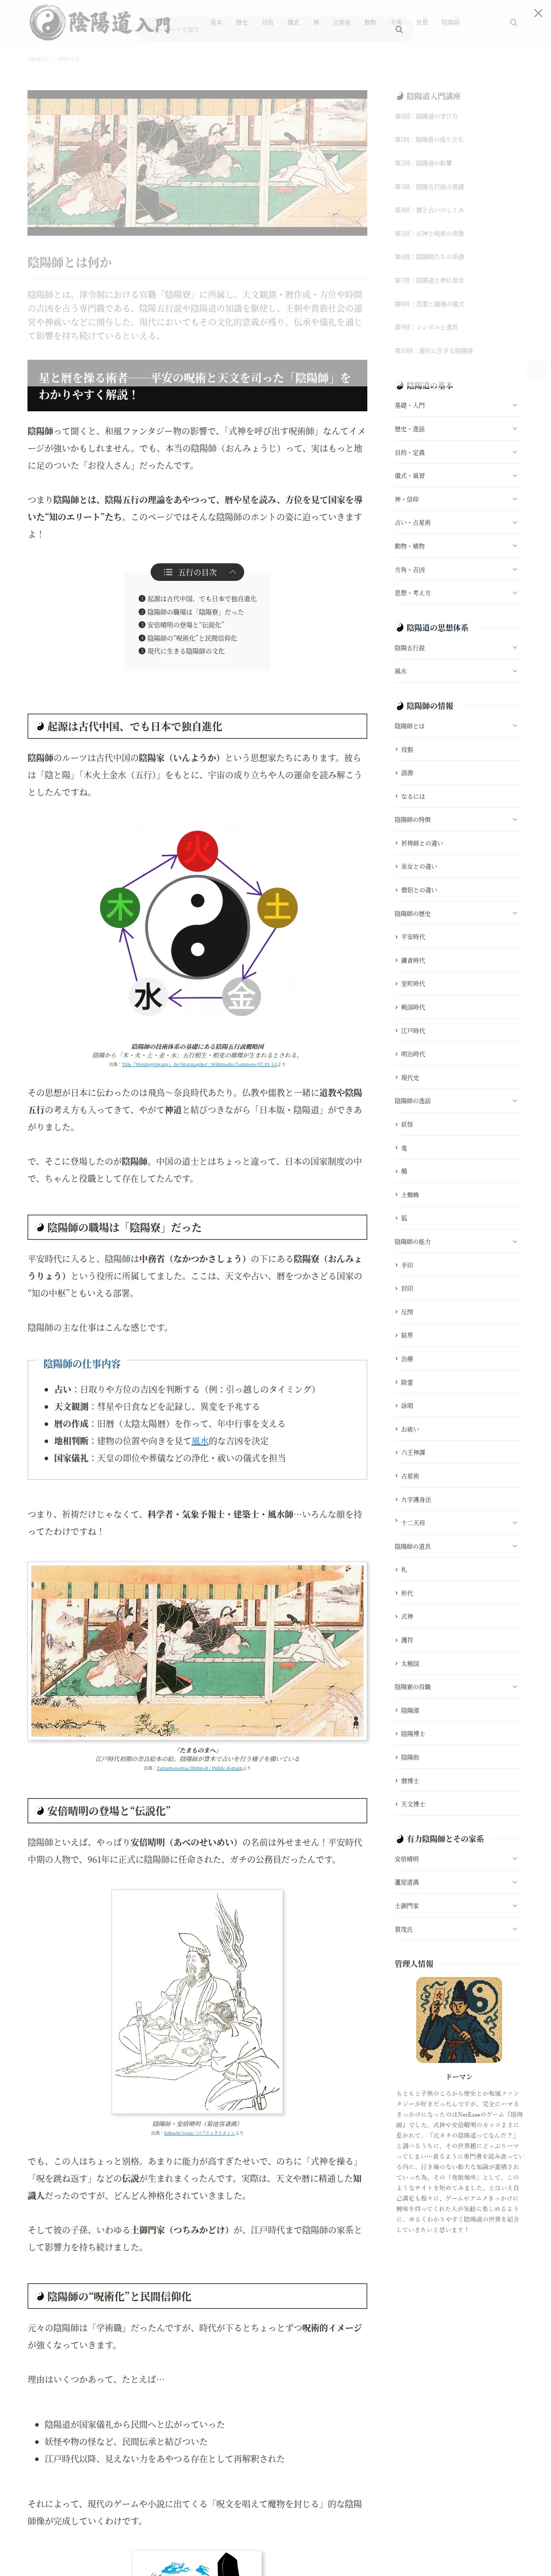551x2576 pixels.
Task: Open the 陰陽師 header menu item
Action: [x=451, y=22]
